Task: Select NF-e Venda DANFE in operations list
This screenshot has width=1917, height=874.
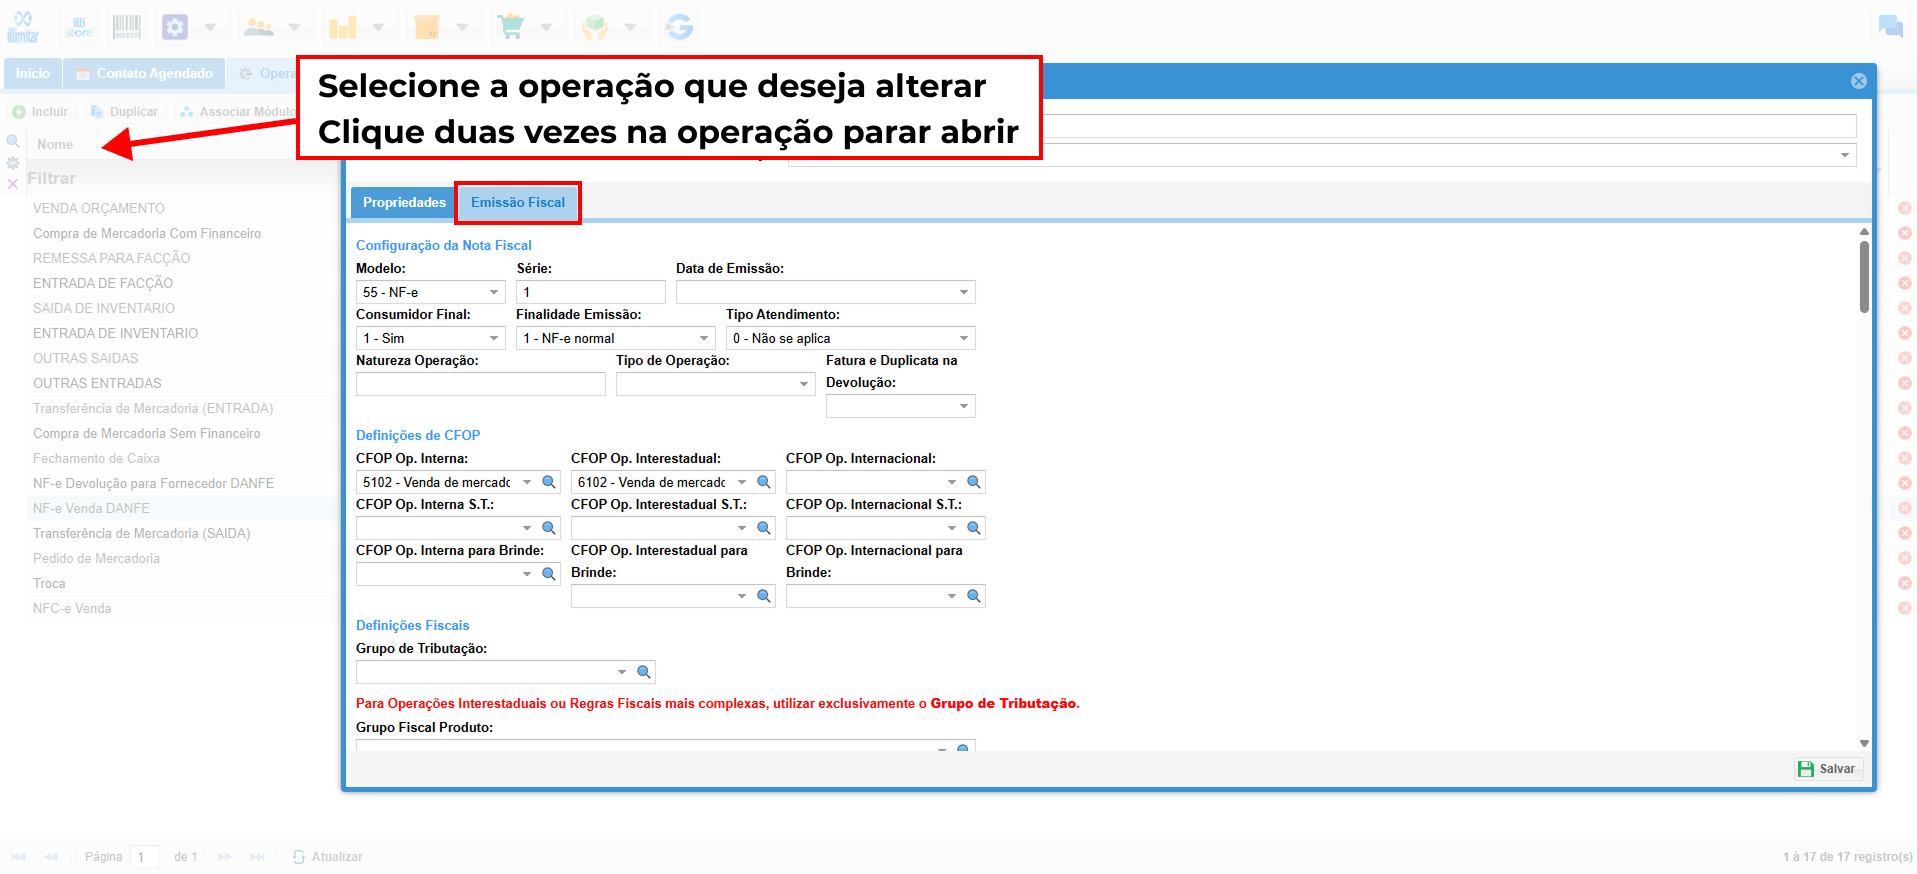Action: coord(91,508)
